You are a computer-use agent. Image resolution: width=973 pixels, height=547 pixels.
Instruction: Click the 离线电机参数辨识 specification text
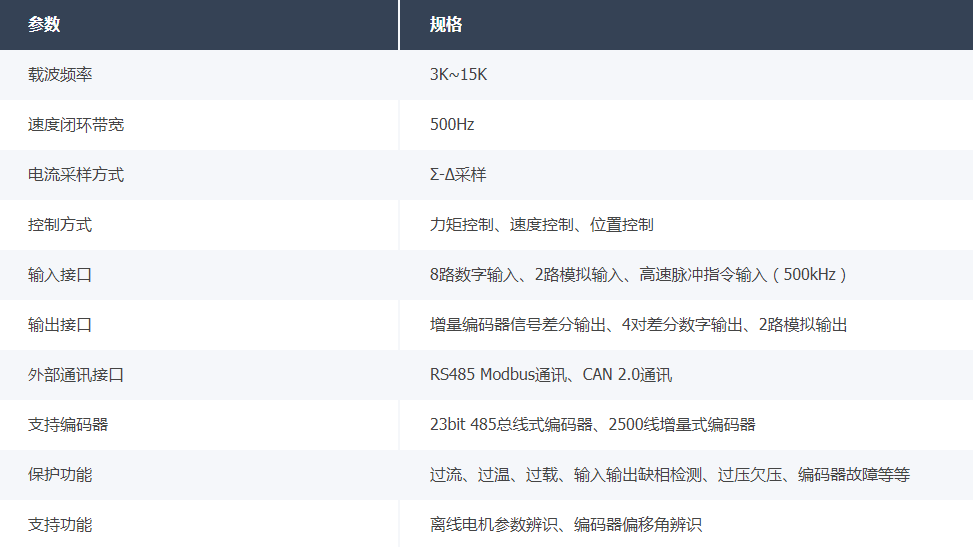[x=494, y=525]
